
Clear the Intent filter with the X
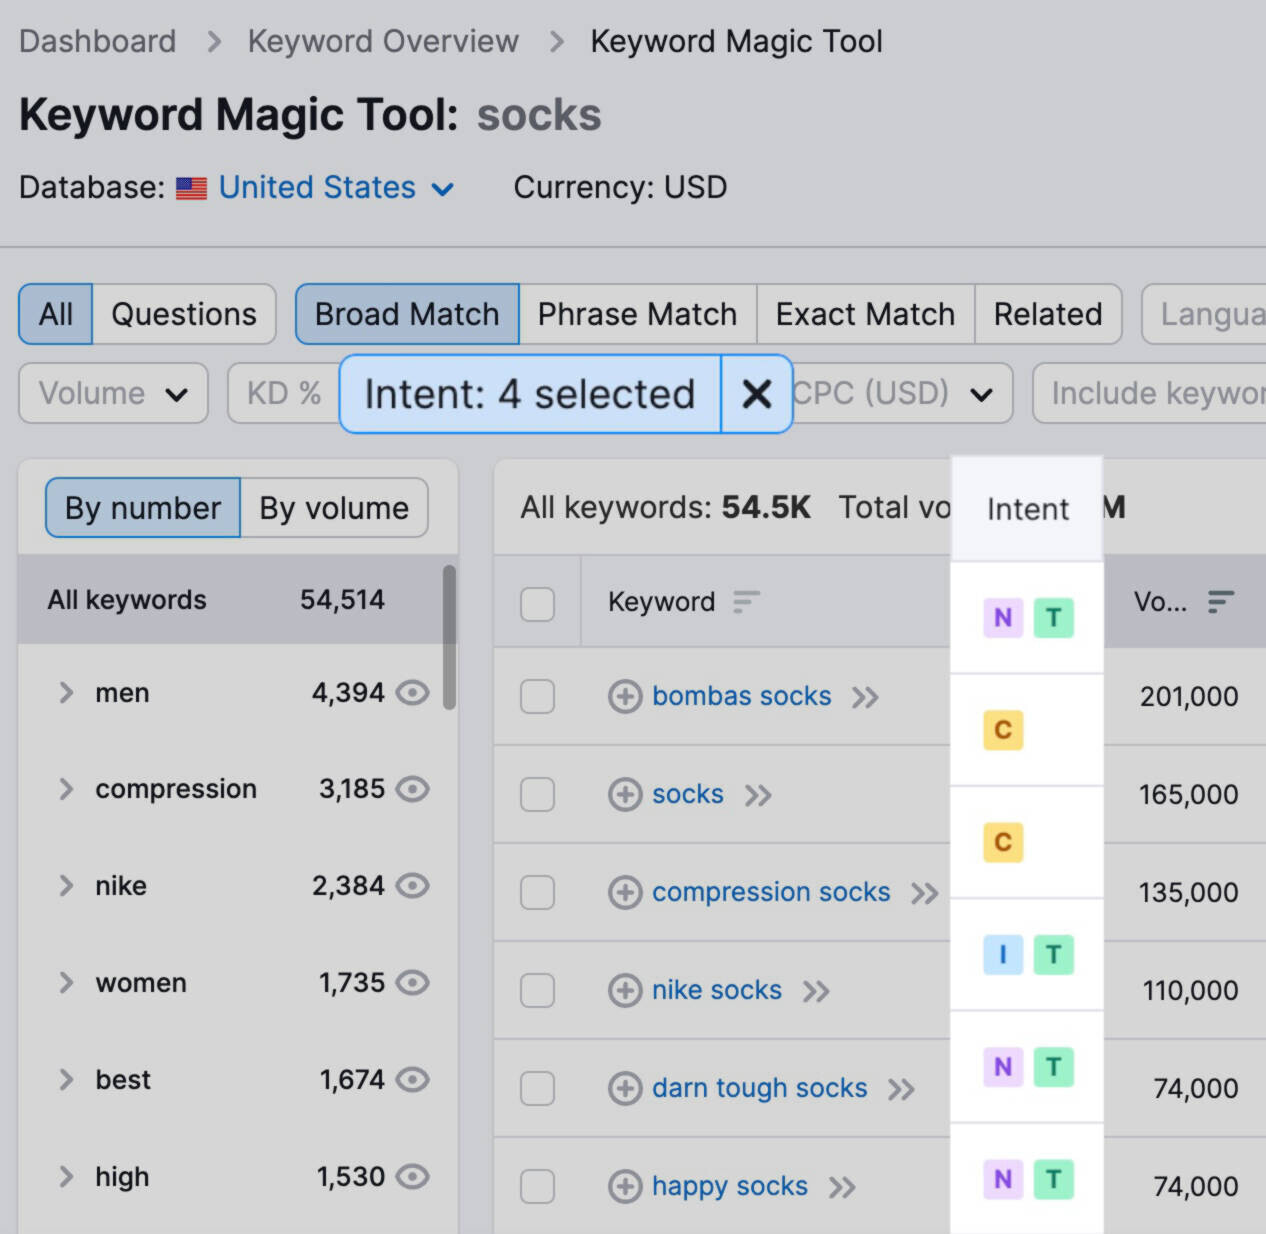coord(757,394)
